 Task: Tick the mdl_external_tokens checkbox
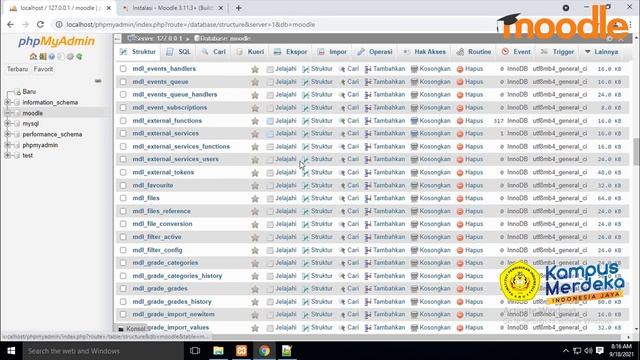pos(123,172)
